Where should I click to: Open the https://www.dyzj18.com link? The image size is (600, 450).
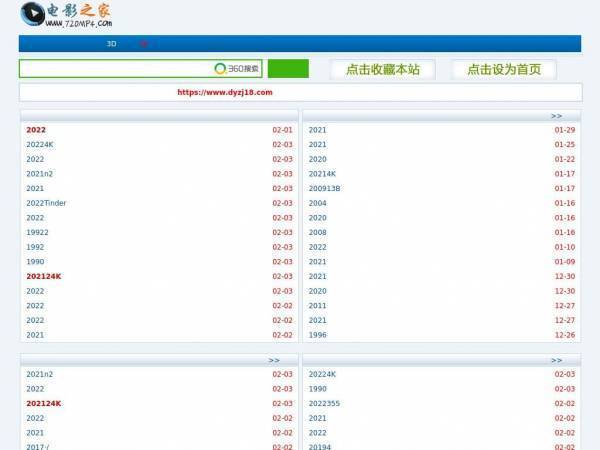click(x=225, y=92)
